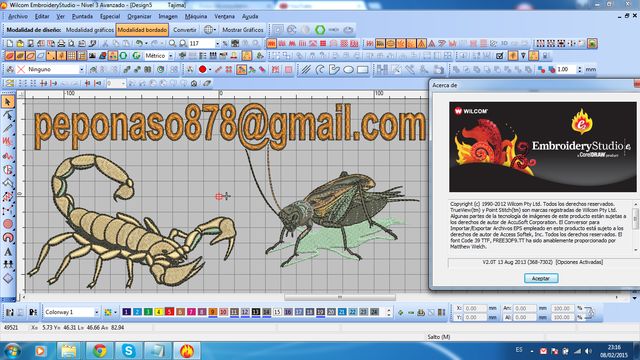The width and height of the screenshot is (640, 360).
Task: Open dropdown arrow next to red circle icon
Action: click(210, 70)
